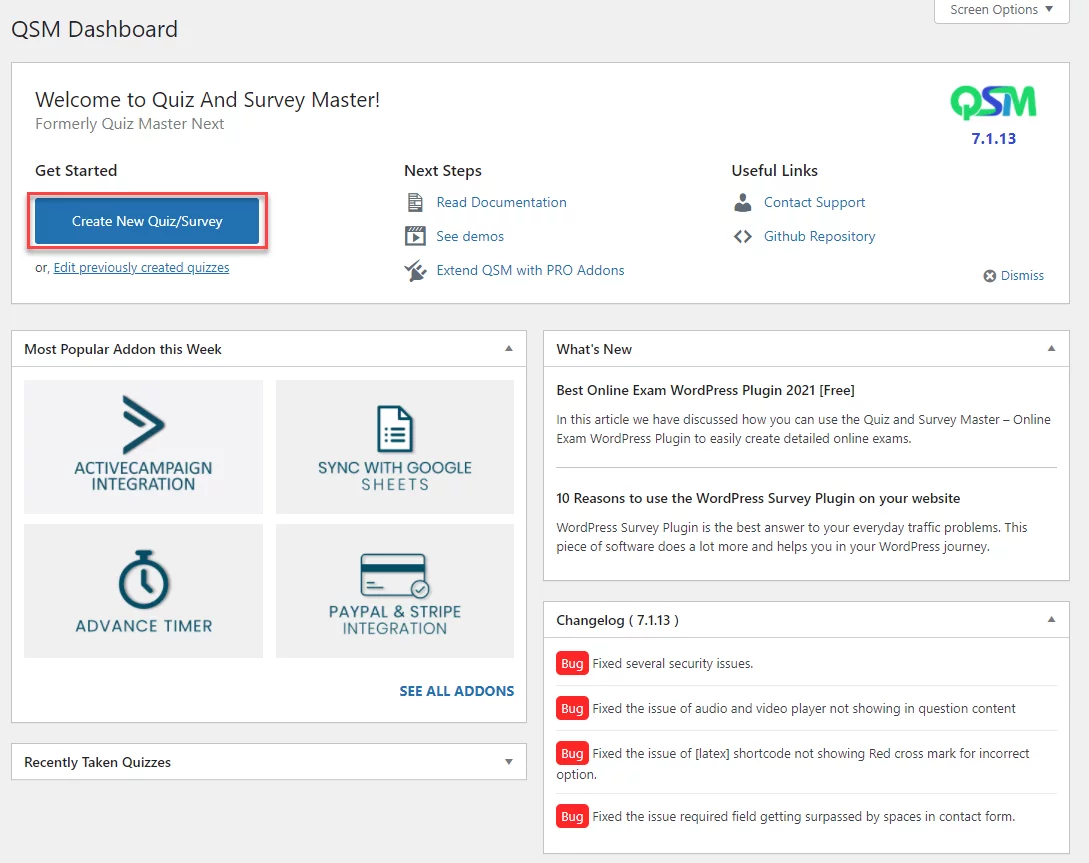Click the Most Popular Addon this Week heading

(x=123, y=349)
